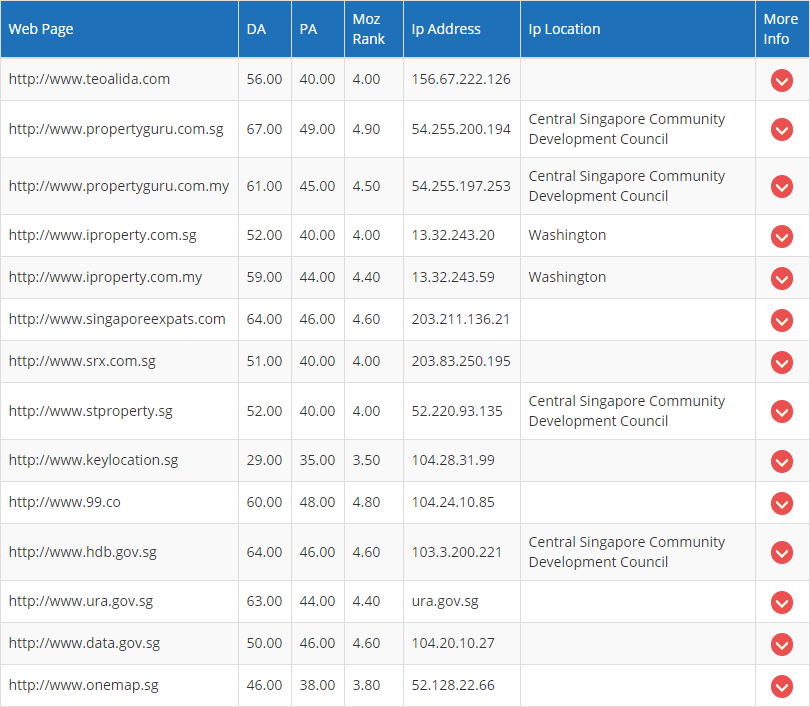
Task: Select http://www.stproperty.sg web page text
Action: (91, 411)
